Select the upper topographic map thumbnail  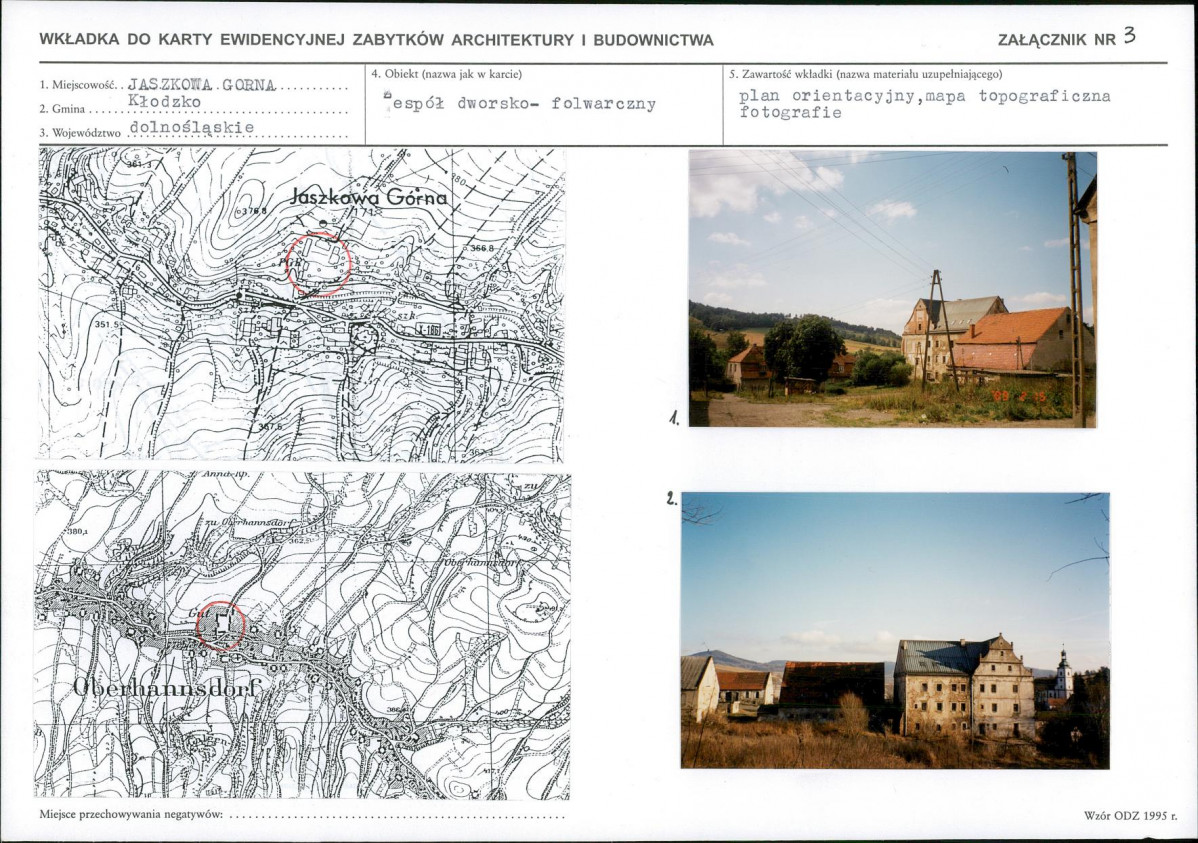coord(302,304)
